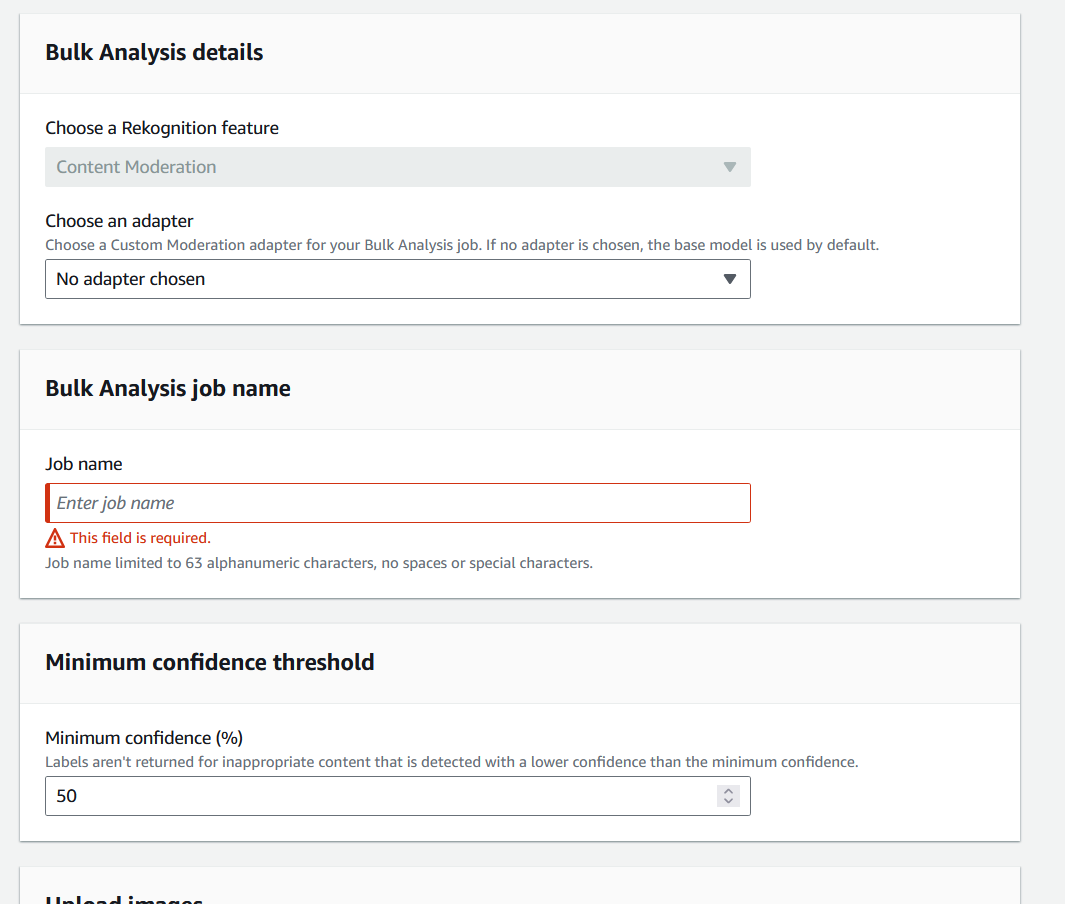Viewport: 1065px width, 905px height.
Task: Click the Rekognition feature dropdown arrow icon
Action: [x=729, y=167]
